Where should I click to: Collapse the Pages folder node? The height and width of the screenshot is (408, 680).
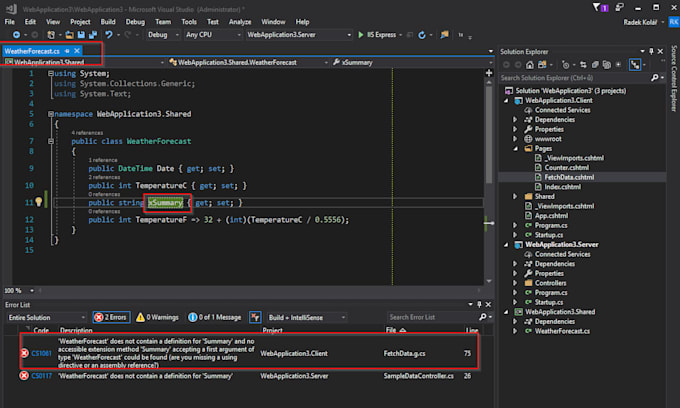click(x=515, y=148)
